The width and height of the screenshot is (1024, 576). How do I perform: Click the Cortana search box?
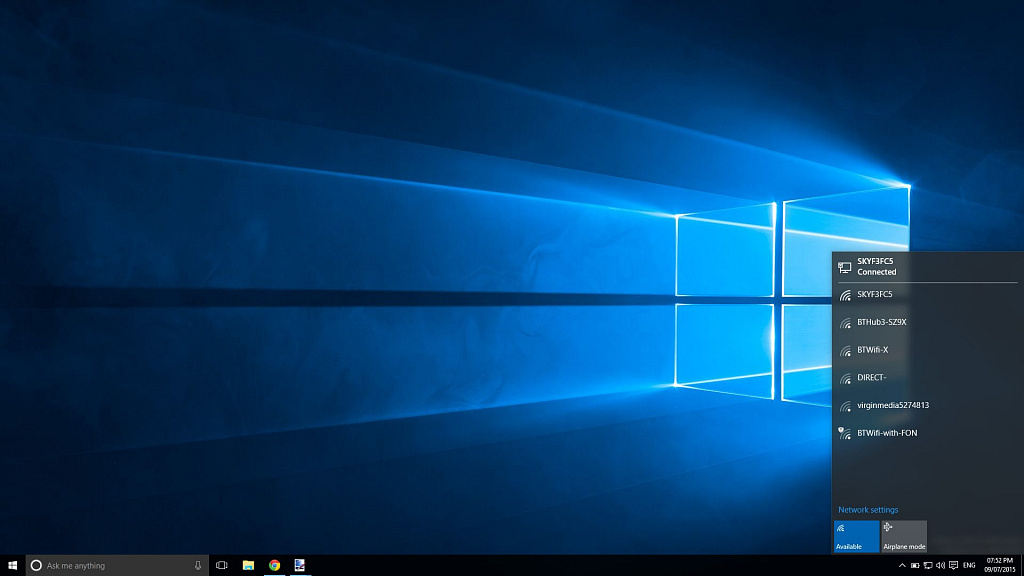point(117,566)
